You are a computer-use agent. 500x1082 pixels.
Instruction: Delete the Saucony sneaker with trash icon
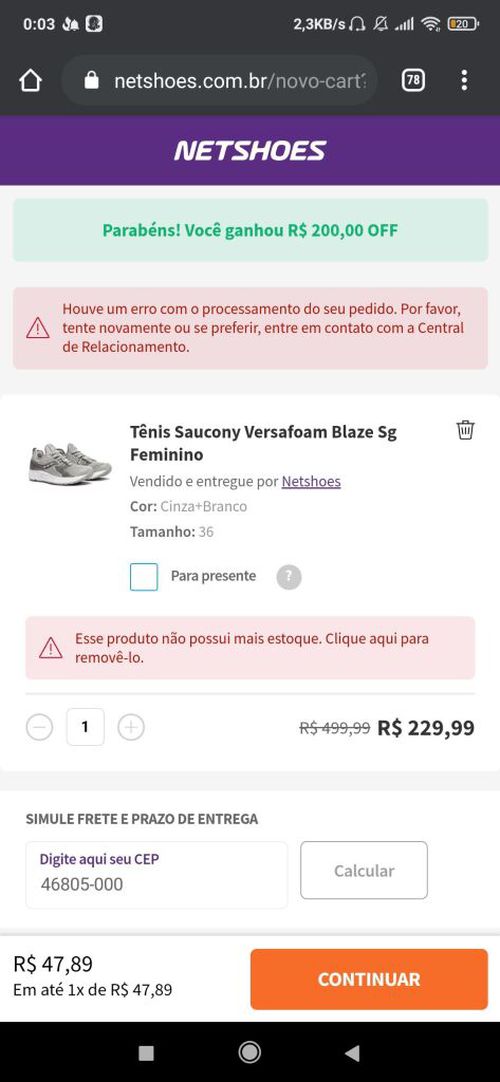click(x=466, y=430)
